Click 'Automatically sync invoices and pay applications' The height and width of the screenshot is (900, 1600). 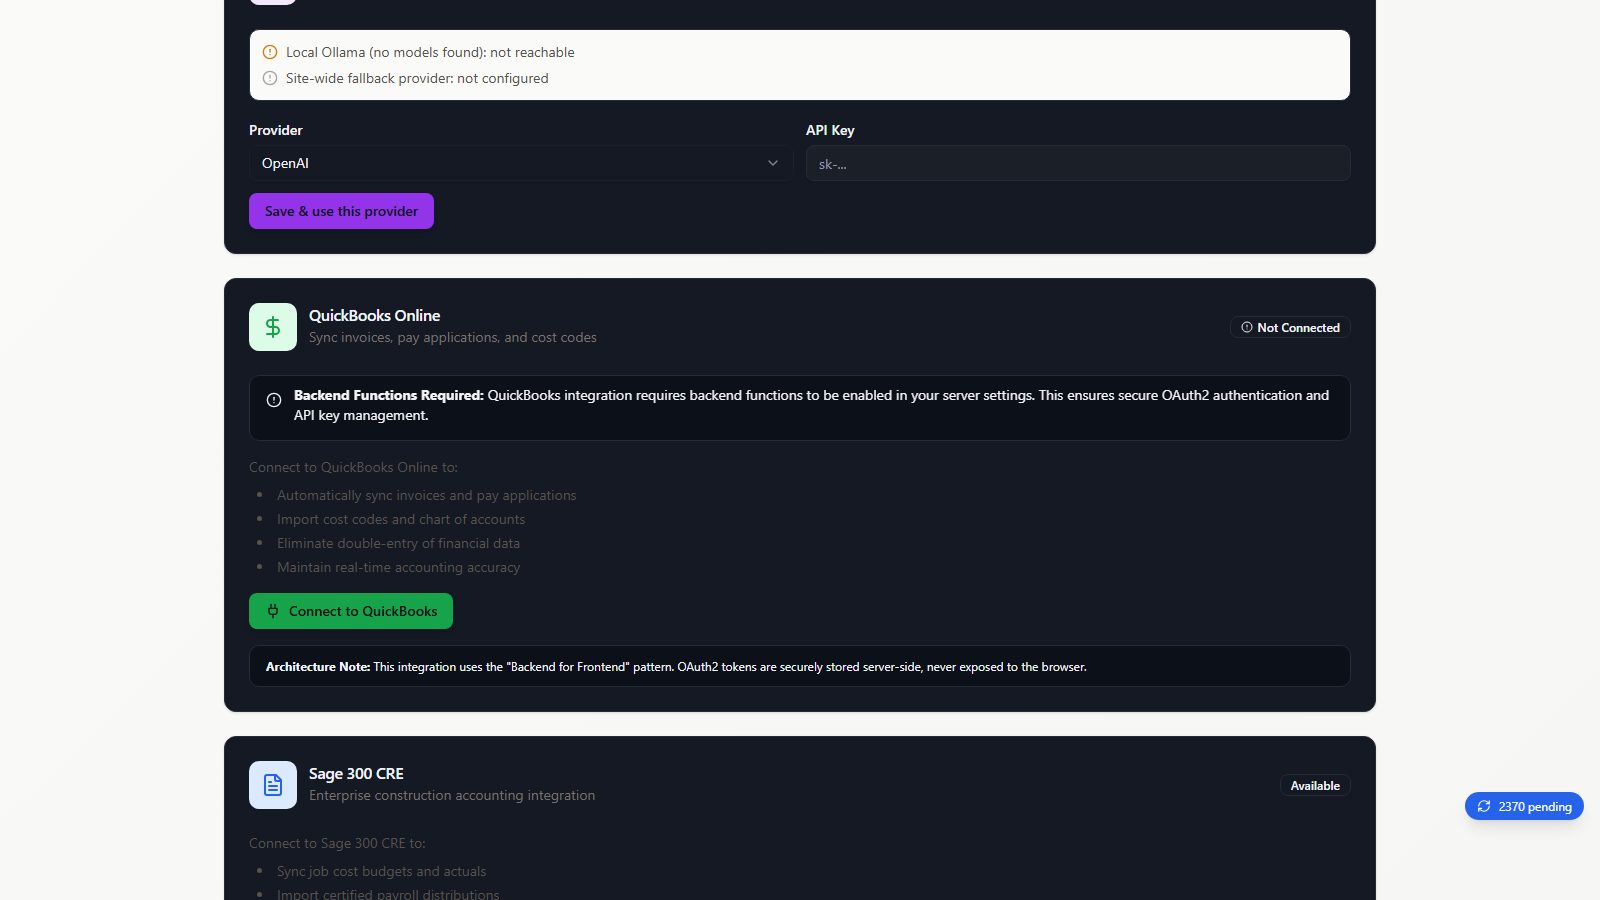coord(427,495)
